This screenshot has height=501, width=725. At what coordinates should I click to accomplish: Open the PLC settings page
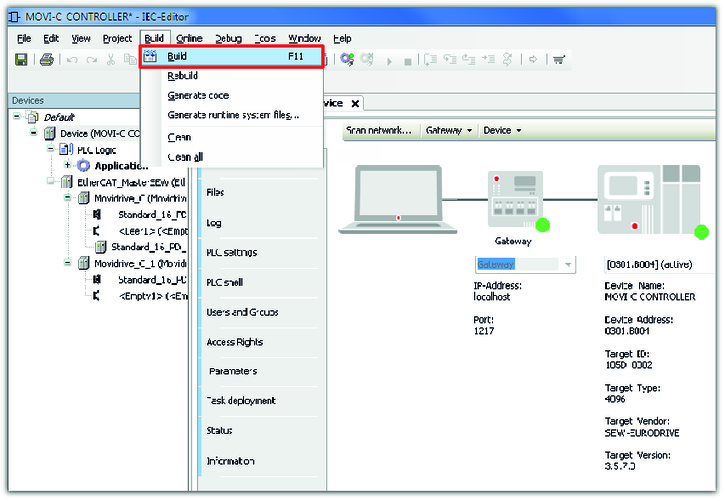point(231,252)
